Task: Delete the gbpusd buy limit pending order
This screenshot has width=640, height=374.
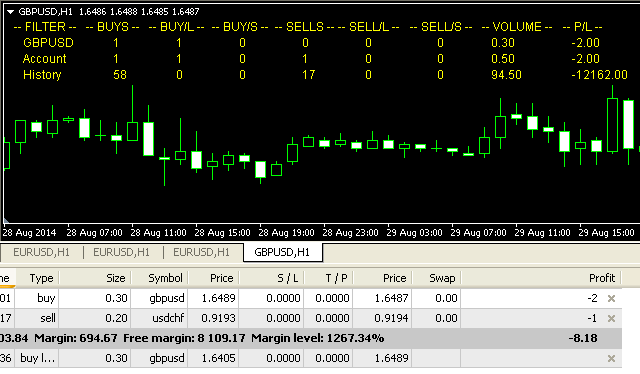Action: click(611, 358)
